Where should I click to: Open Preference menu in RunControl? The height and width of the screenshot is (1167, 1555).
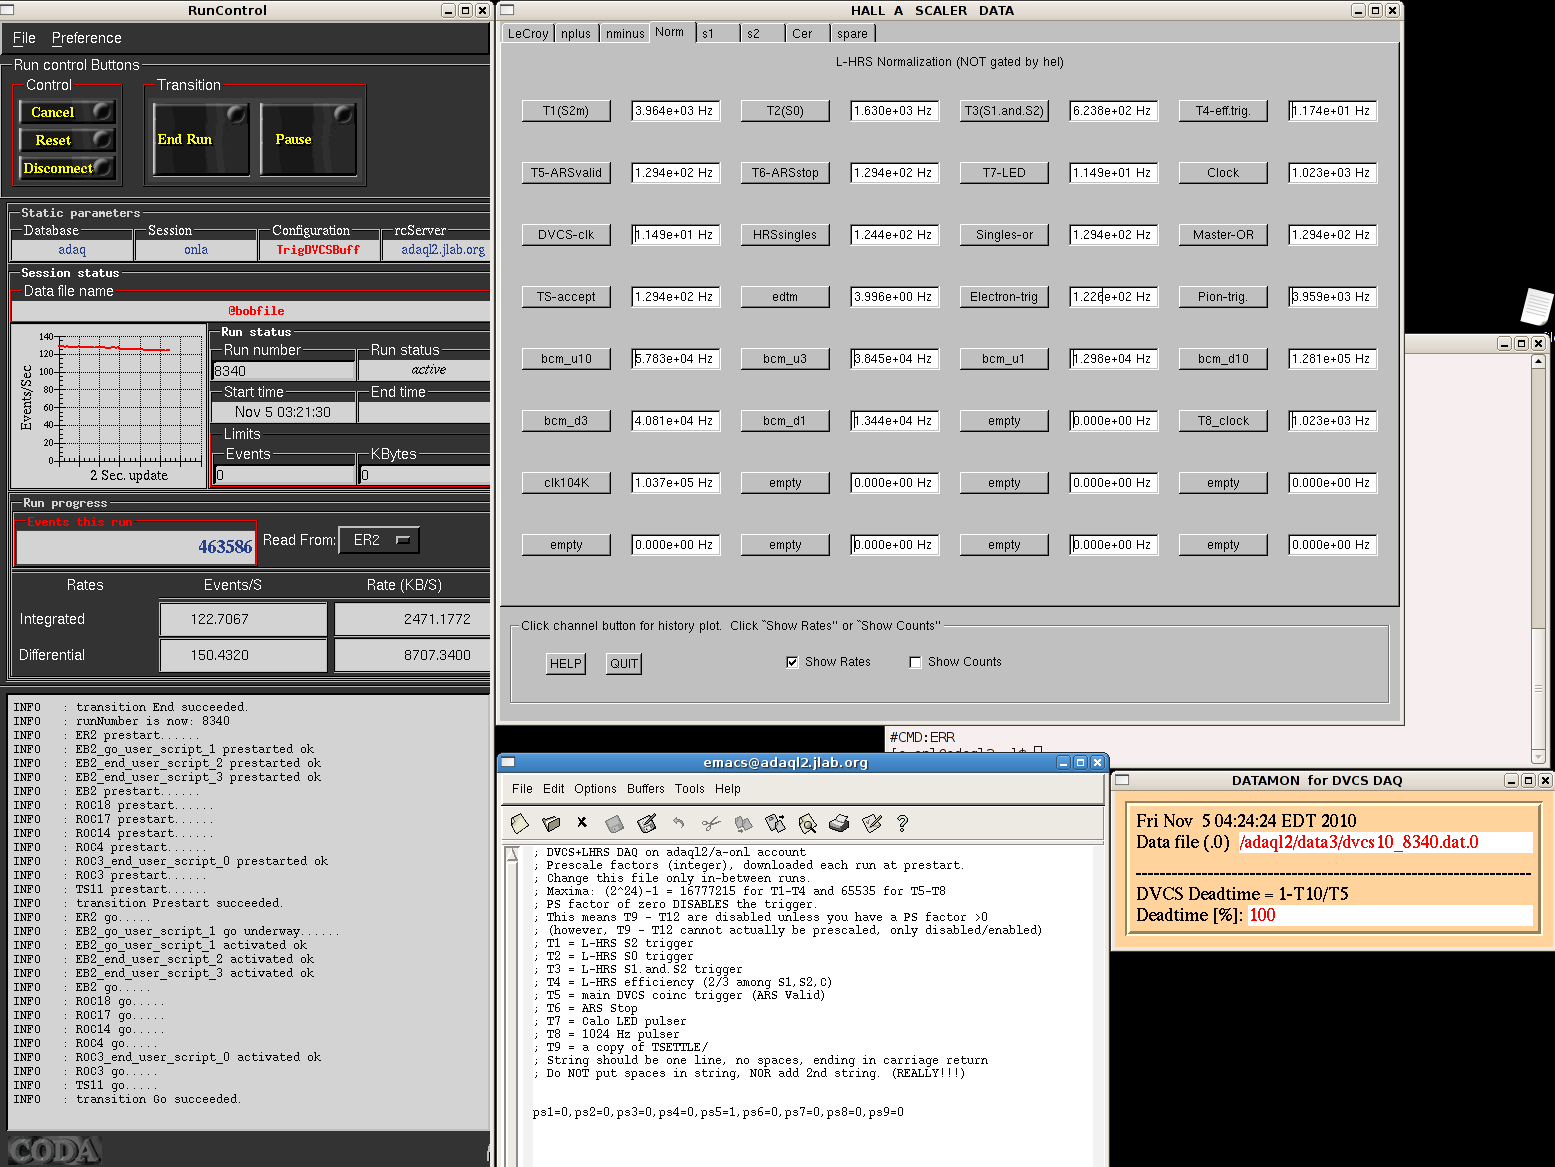[87, 38]
